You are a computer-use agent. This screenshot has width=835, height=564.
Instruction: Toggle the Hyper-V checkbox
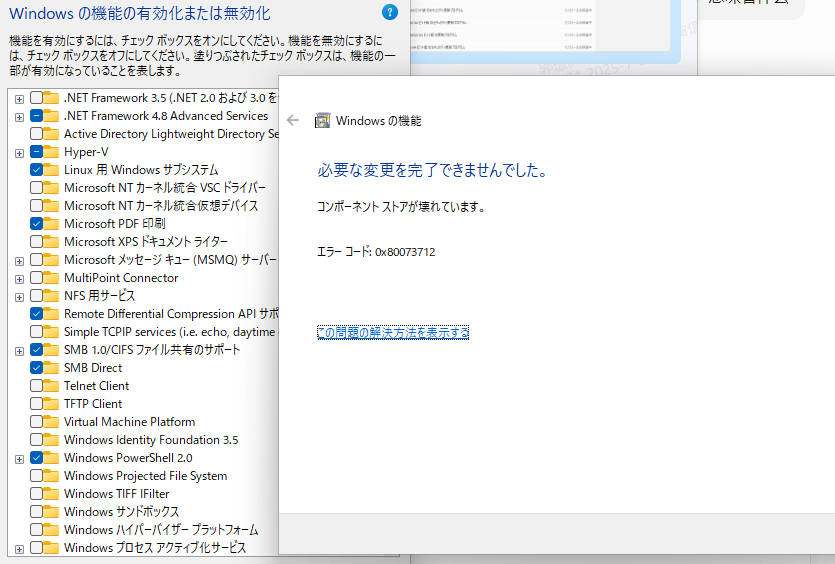[x=36, y=152]
